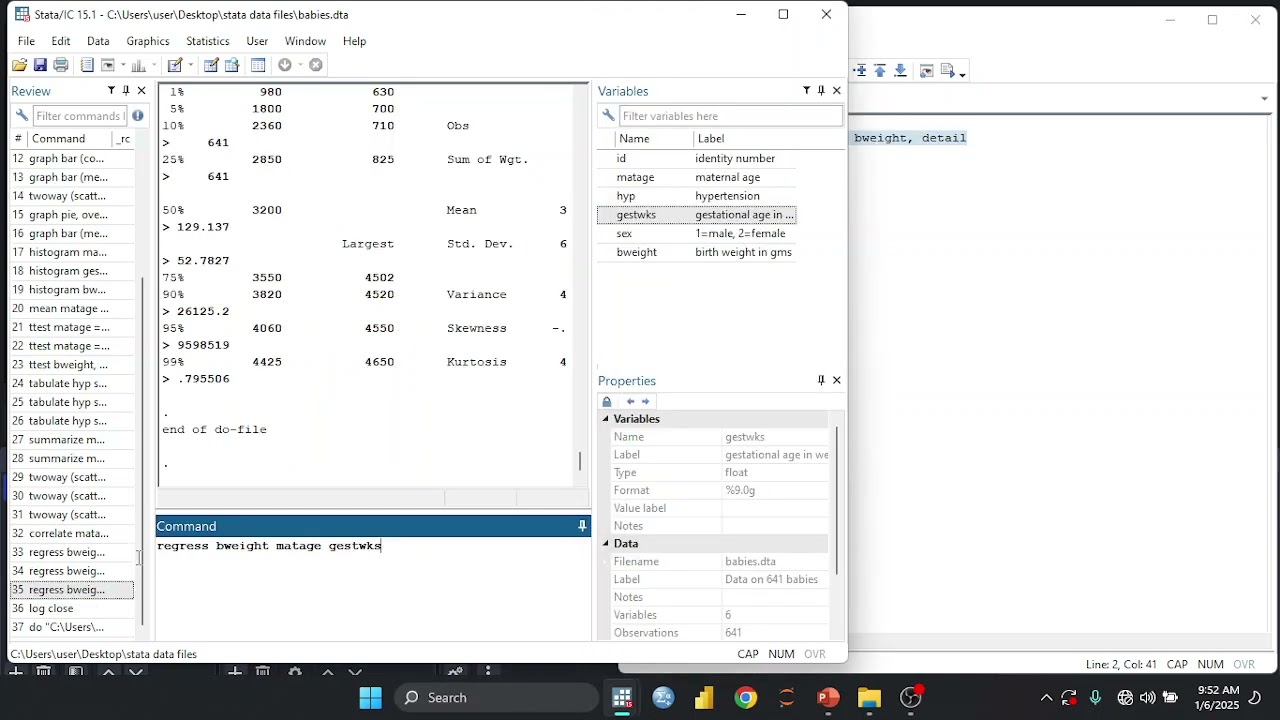
Task: Bring the Graph window to front icon
Action: click(138, 65)
